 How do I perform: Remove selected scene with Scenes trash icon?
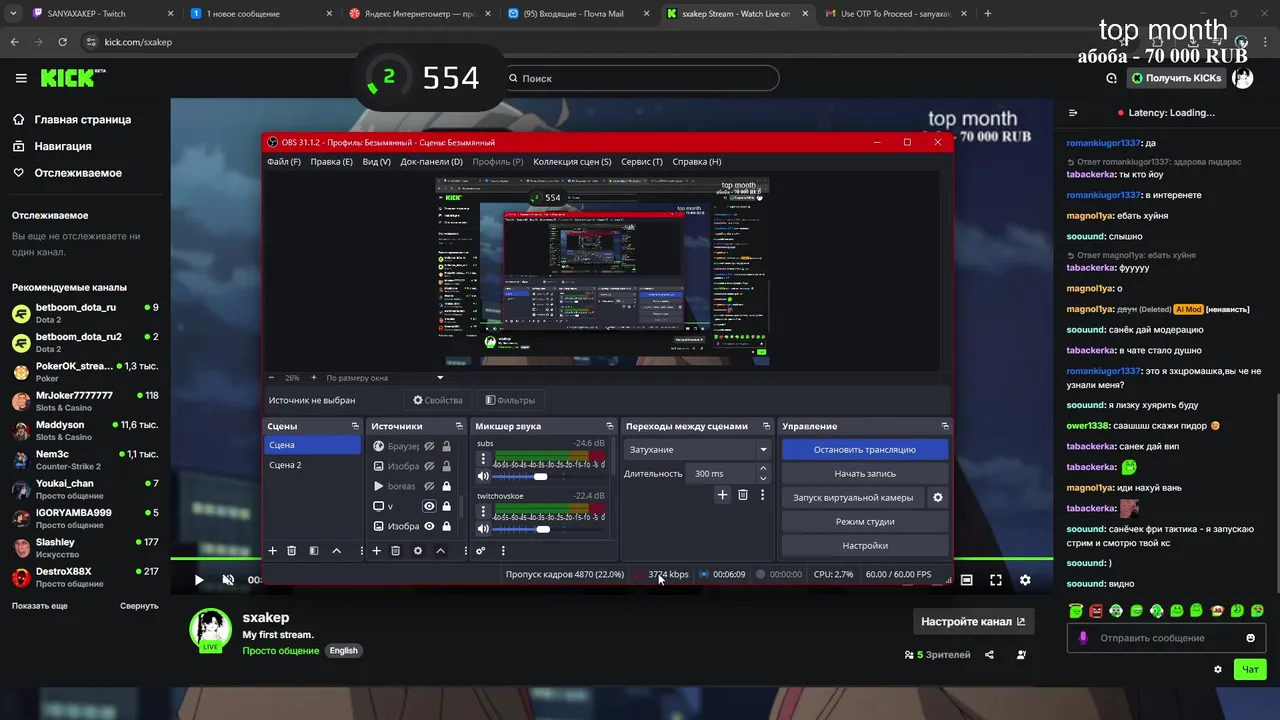click(292, 551)
